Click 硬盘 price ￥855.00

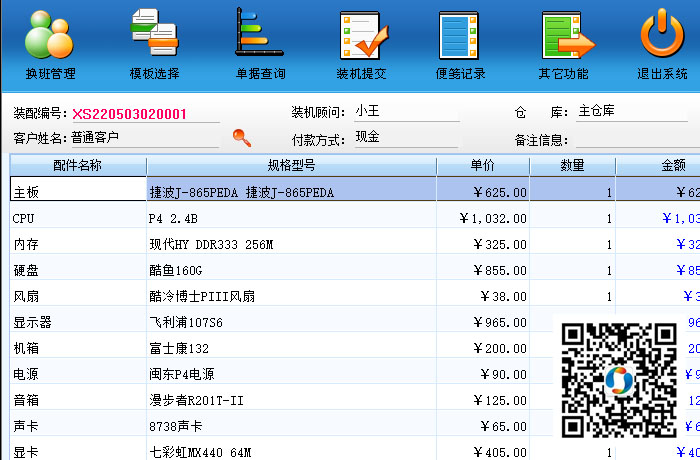[x=483, y=267]
